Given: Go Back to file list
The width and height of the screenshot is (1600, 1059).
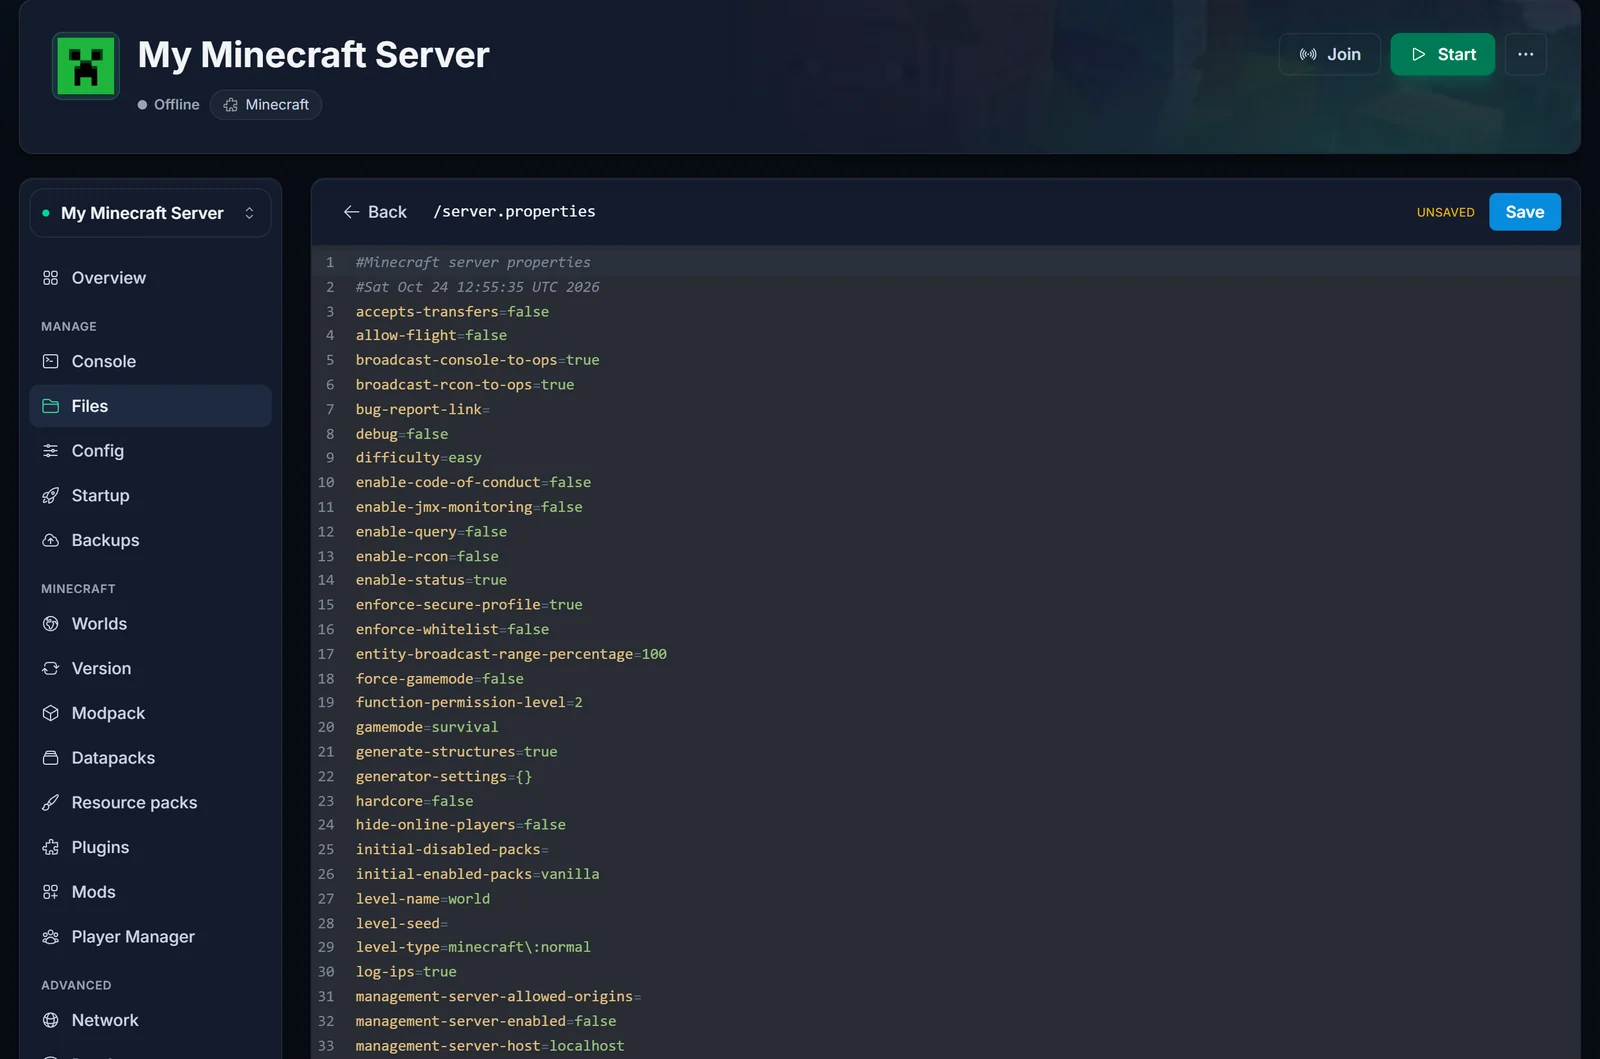Looking at the screenshot, I should 375,212.
